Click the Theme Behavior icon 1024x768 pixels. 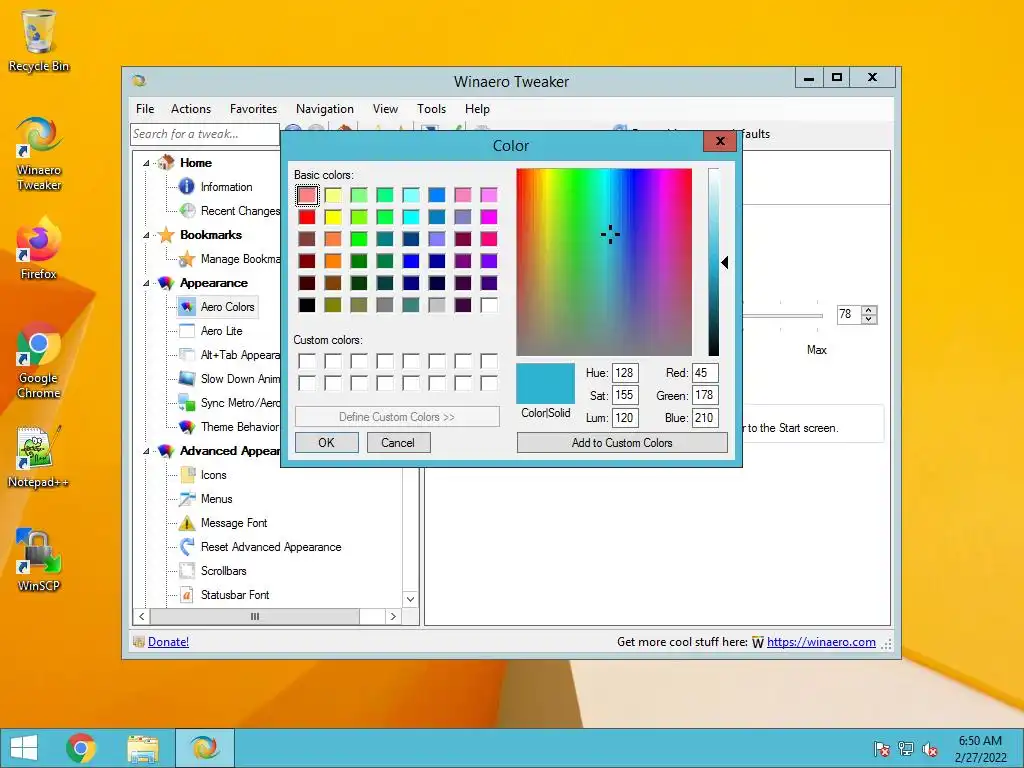click(x=187, y=427)
